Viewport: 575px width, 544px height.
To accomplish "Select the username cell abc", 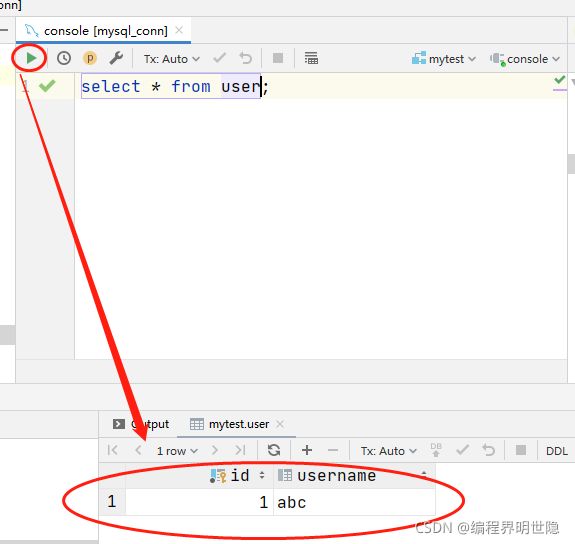I will [355, 502].
